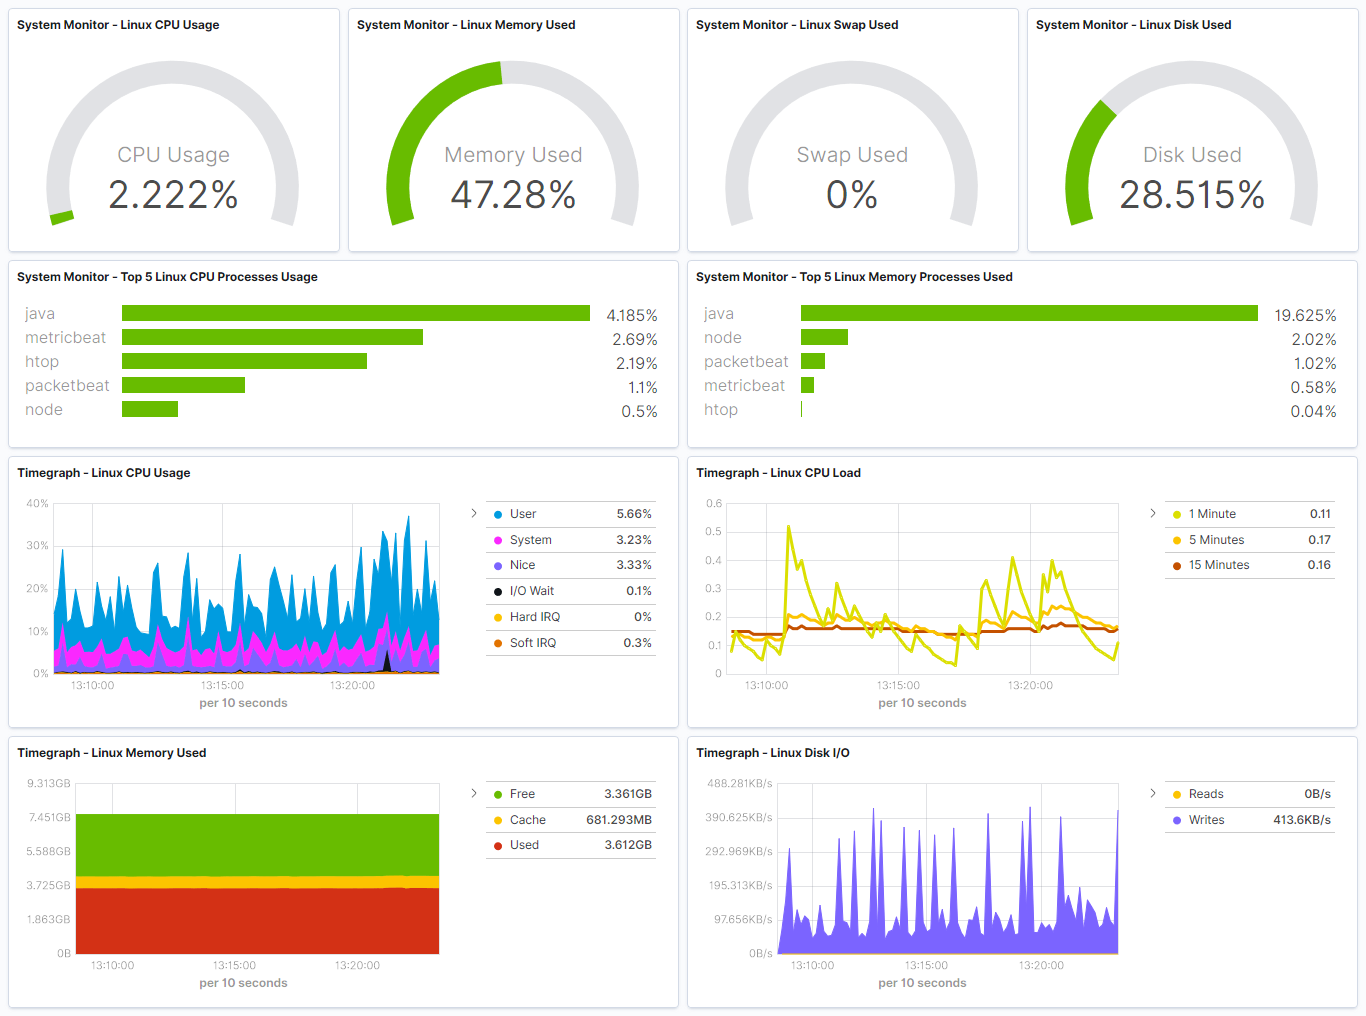Click the 15 Minutes load legend dot
This screenshot has width=1366, height=1016.
click(x=1177, y=566)
